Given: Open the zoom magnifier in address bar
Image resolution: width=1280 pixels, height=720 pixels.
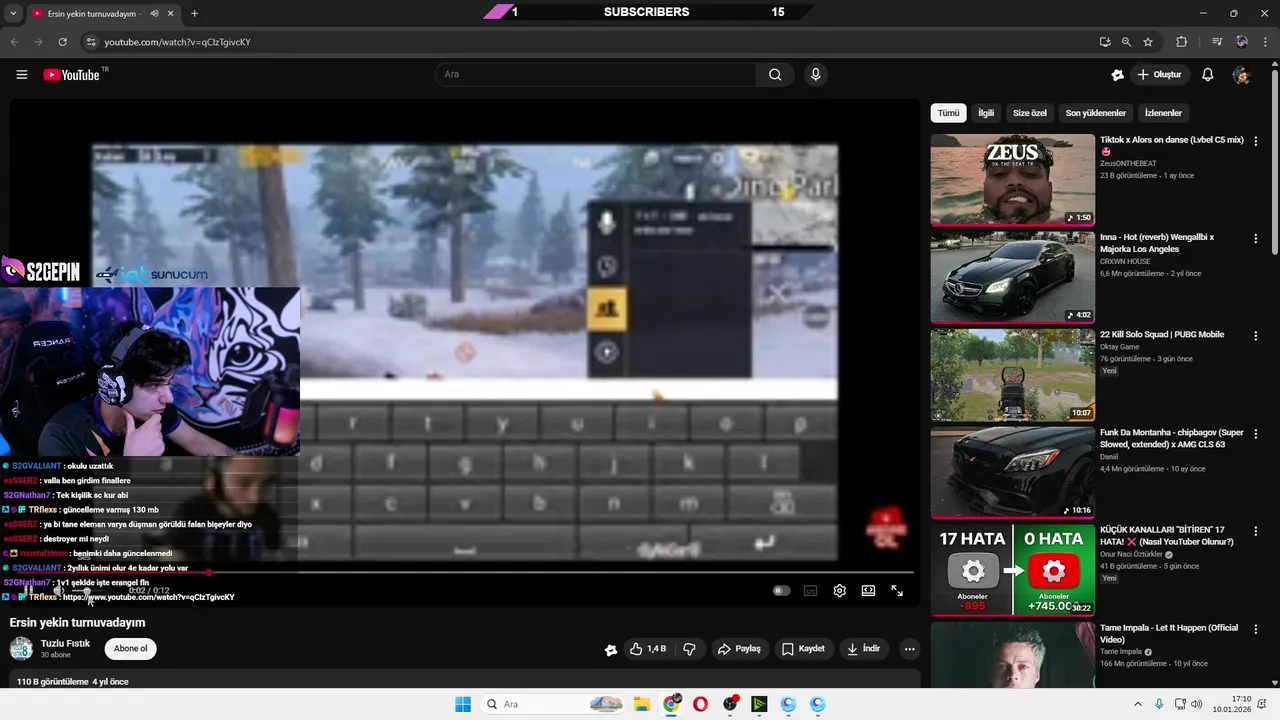Looking at the screenshot, I should pos(1126,42).
